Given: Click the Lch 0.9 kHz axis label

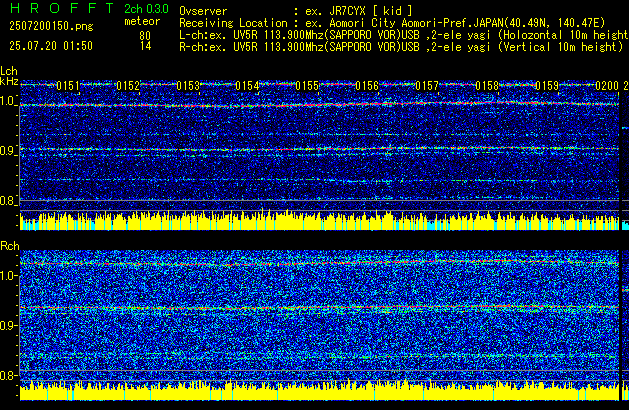Looking at the screenshot, I should point(8,151).
